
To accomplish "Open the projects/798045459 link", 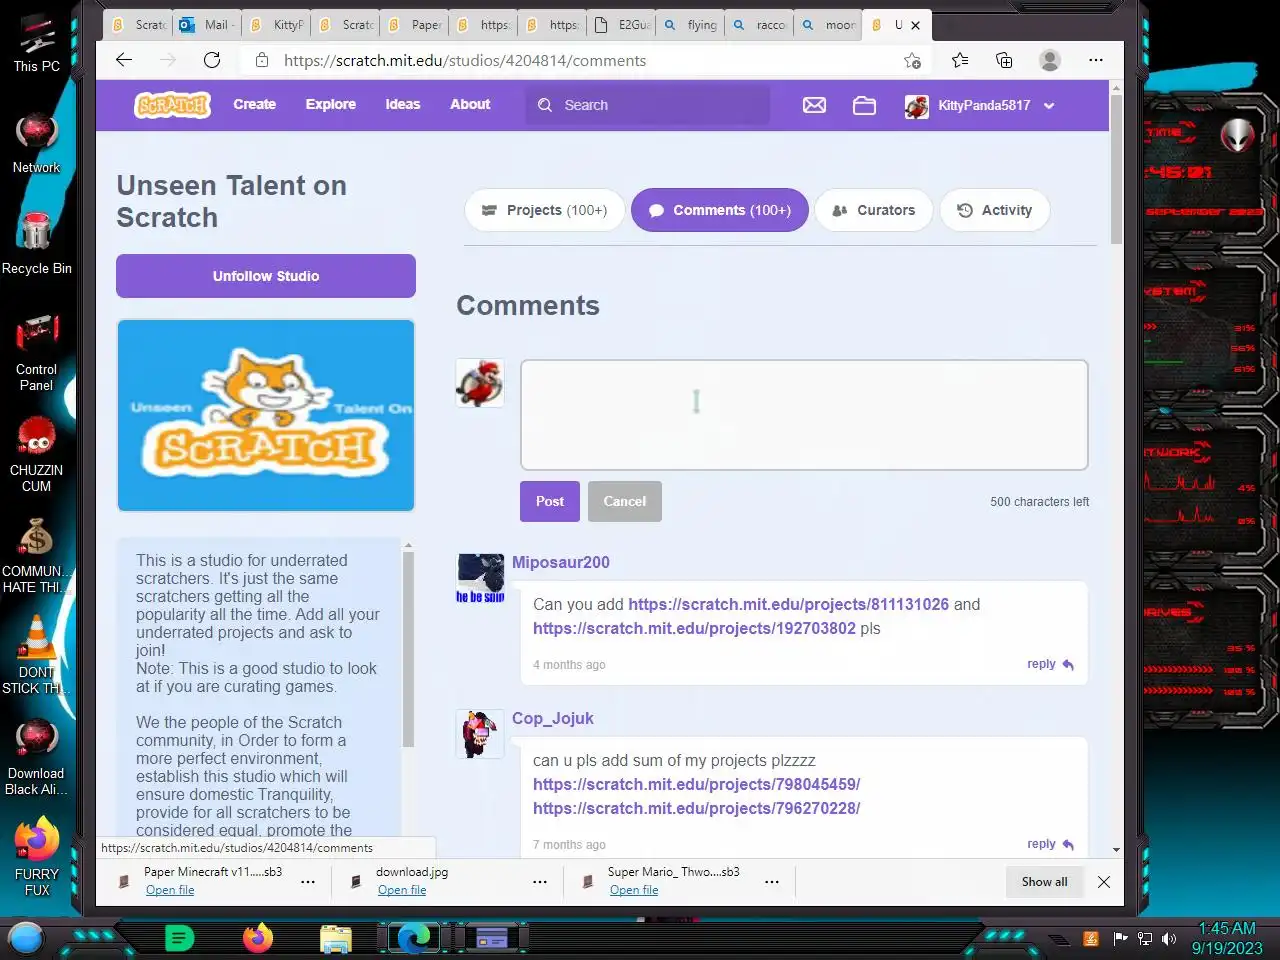I will click(696, 784).
